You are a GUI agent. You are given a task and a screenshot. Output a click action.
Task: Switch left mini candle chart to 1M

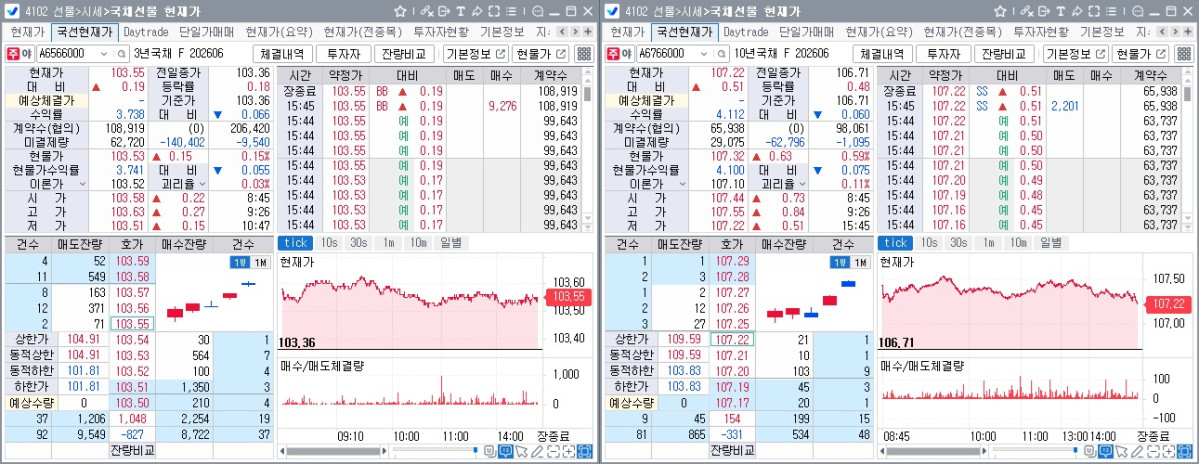(260, 262)
